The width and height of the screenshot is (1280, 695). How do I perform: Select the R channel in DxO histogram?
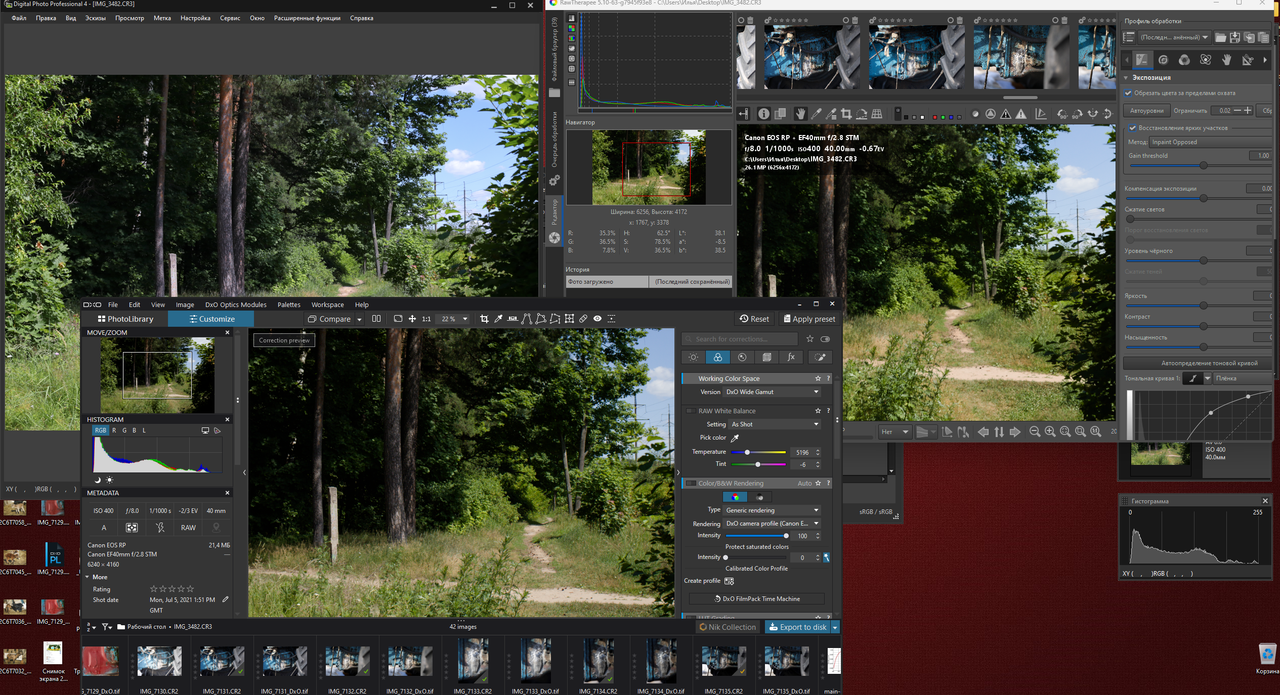pos(113,430)
